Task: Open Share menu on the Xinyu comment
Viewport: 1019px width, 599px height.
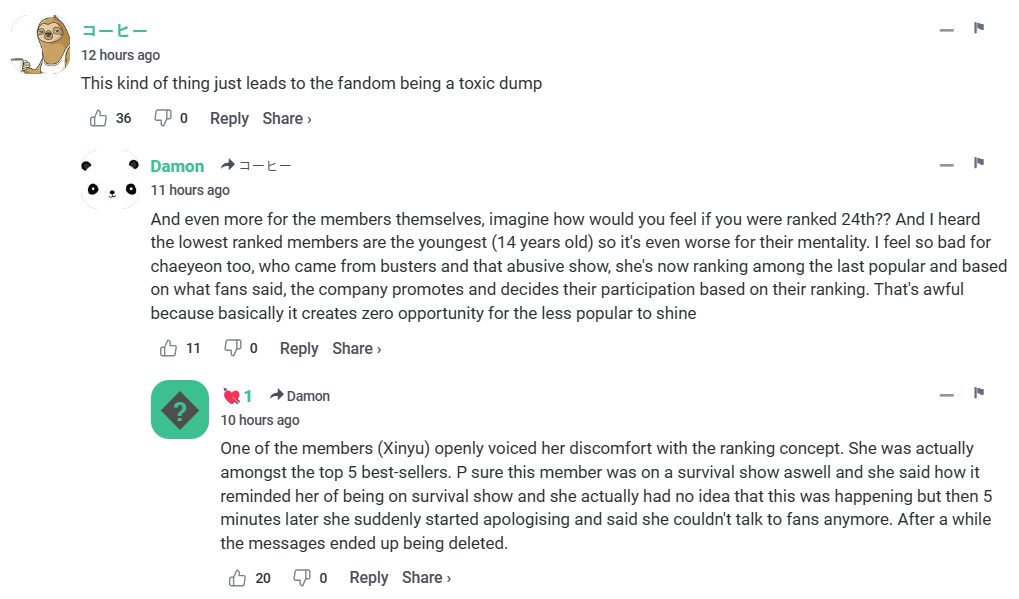Action: pos(427,578)
